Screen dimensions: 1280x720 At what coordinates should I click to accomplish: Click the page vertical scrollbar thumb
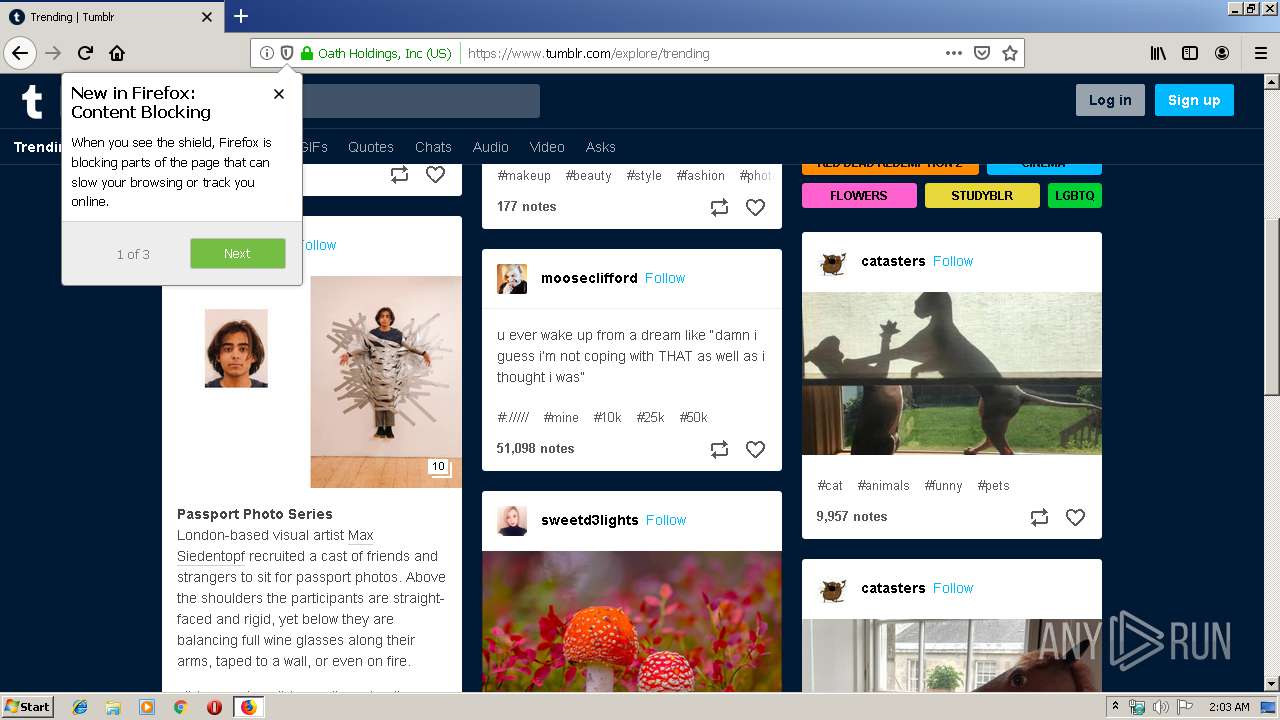pyautogui.click(x=1271, y=305)
